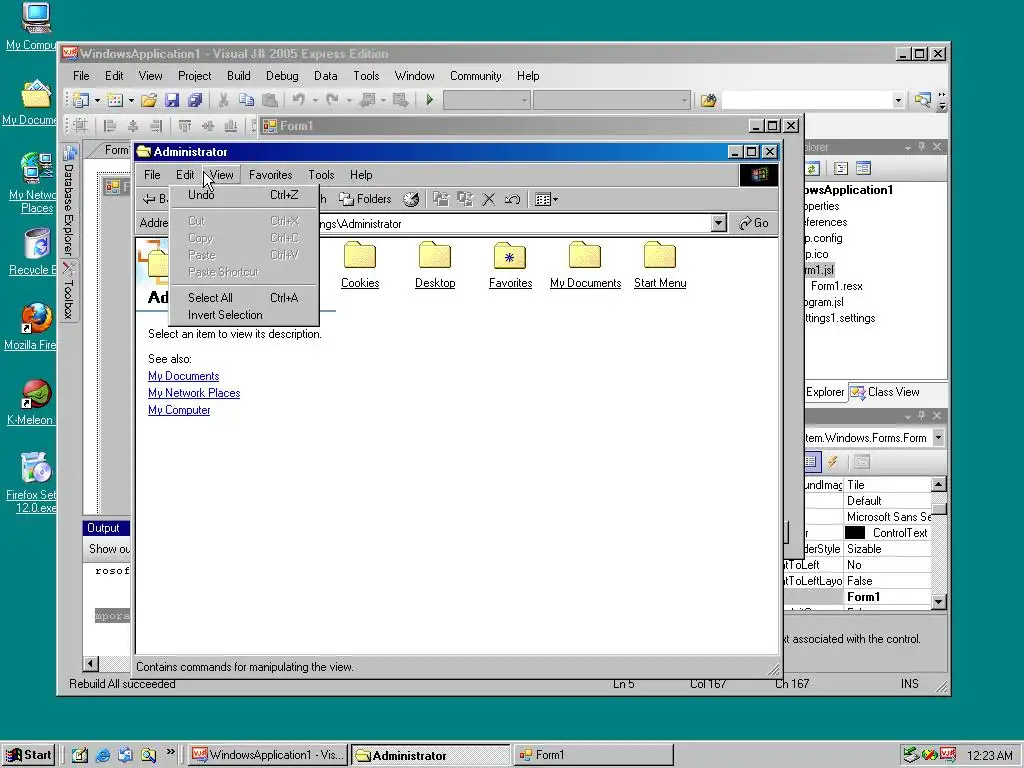The height and width of the screenshot is (768, 1024).
Task: Click Save icon in Visual J# toolbar
Action: pyautogui.click(x=172, y=100)
